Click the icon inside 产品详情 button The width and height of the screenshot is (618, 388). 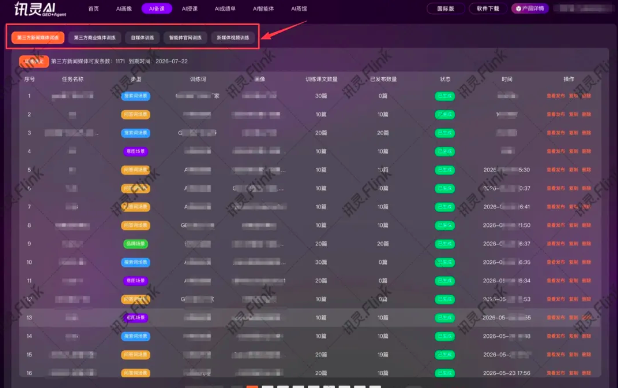(518, 8)
